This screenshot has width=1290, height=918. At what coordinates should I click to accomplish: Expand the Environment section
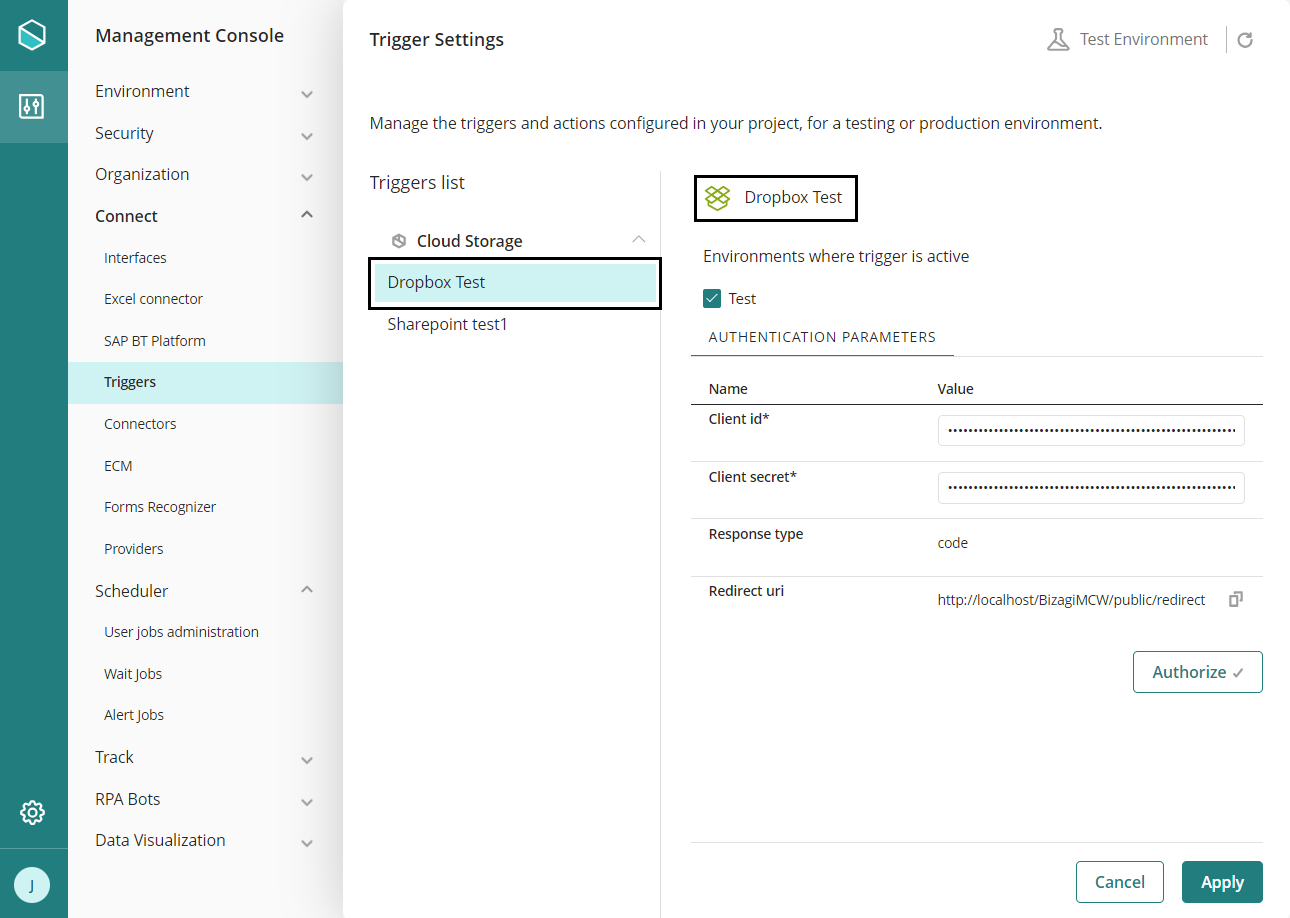click(307, 94)
